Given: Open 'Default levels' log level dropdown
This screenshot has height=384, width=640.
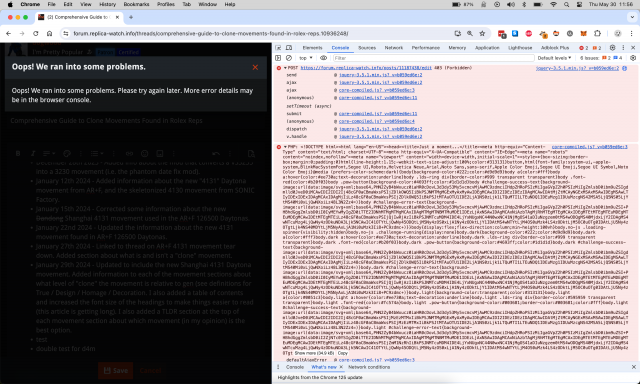Looking at the screenshot, I should pos(554,58).
